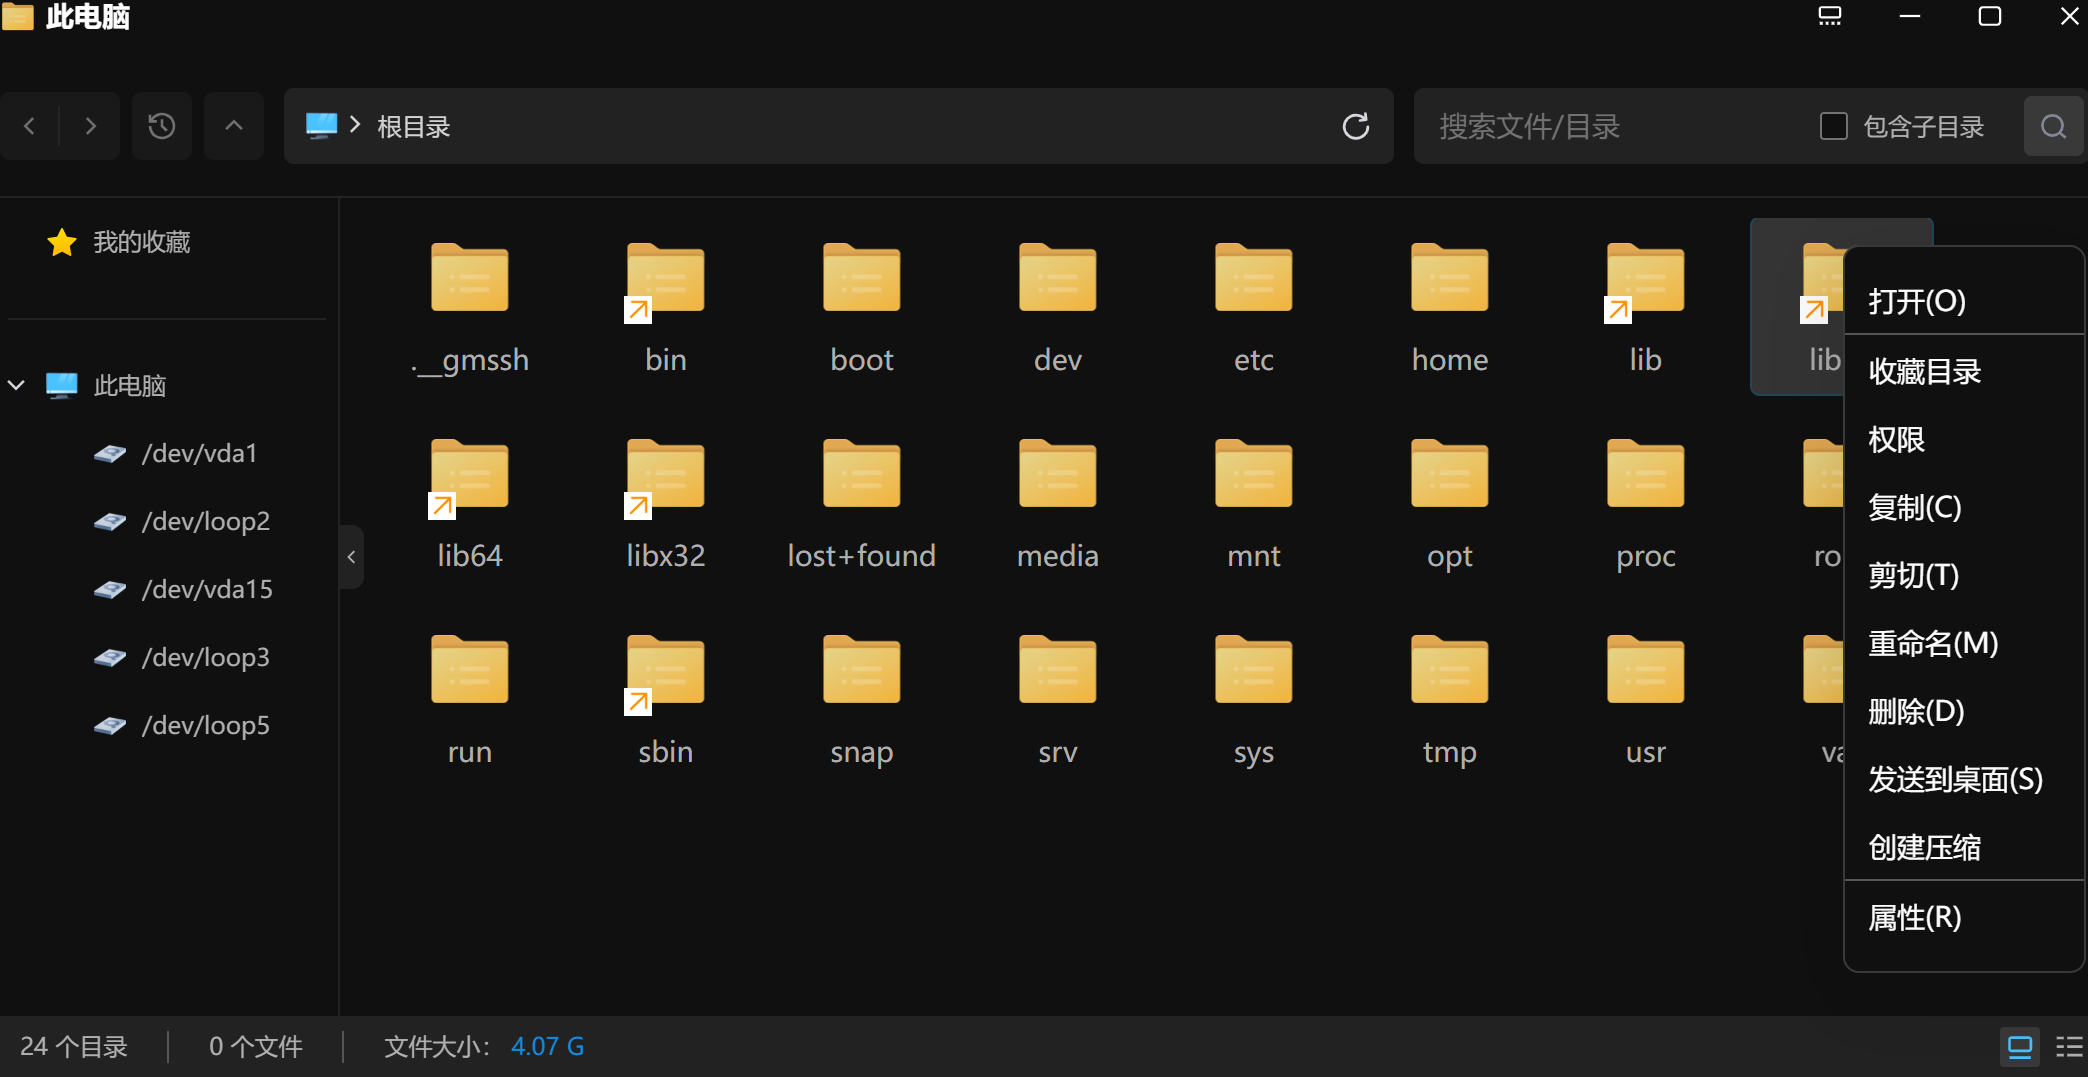Open 我的收藏 favorites in sidebar

[x=141, y=242]
